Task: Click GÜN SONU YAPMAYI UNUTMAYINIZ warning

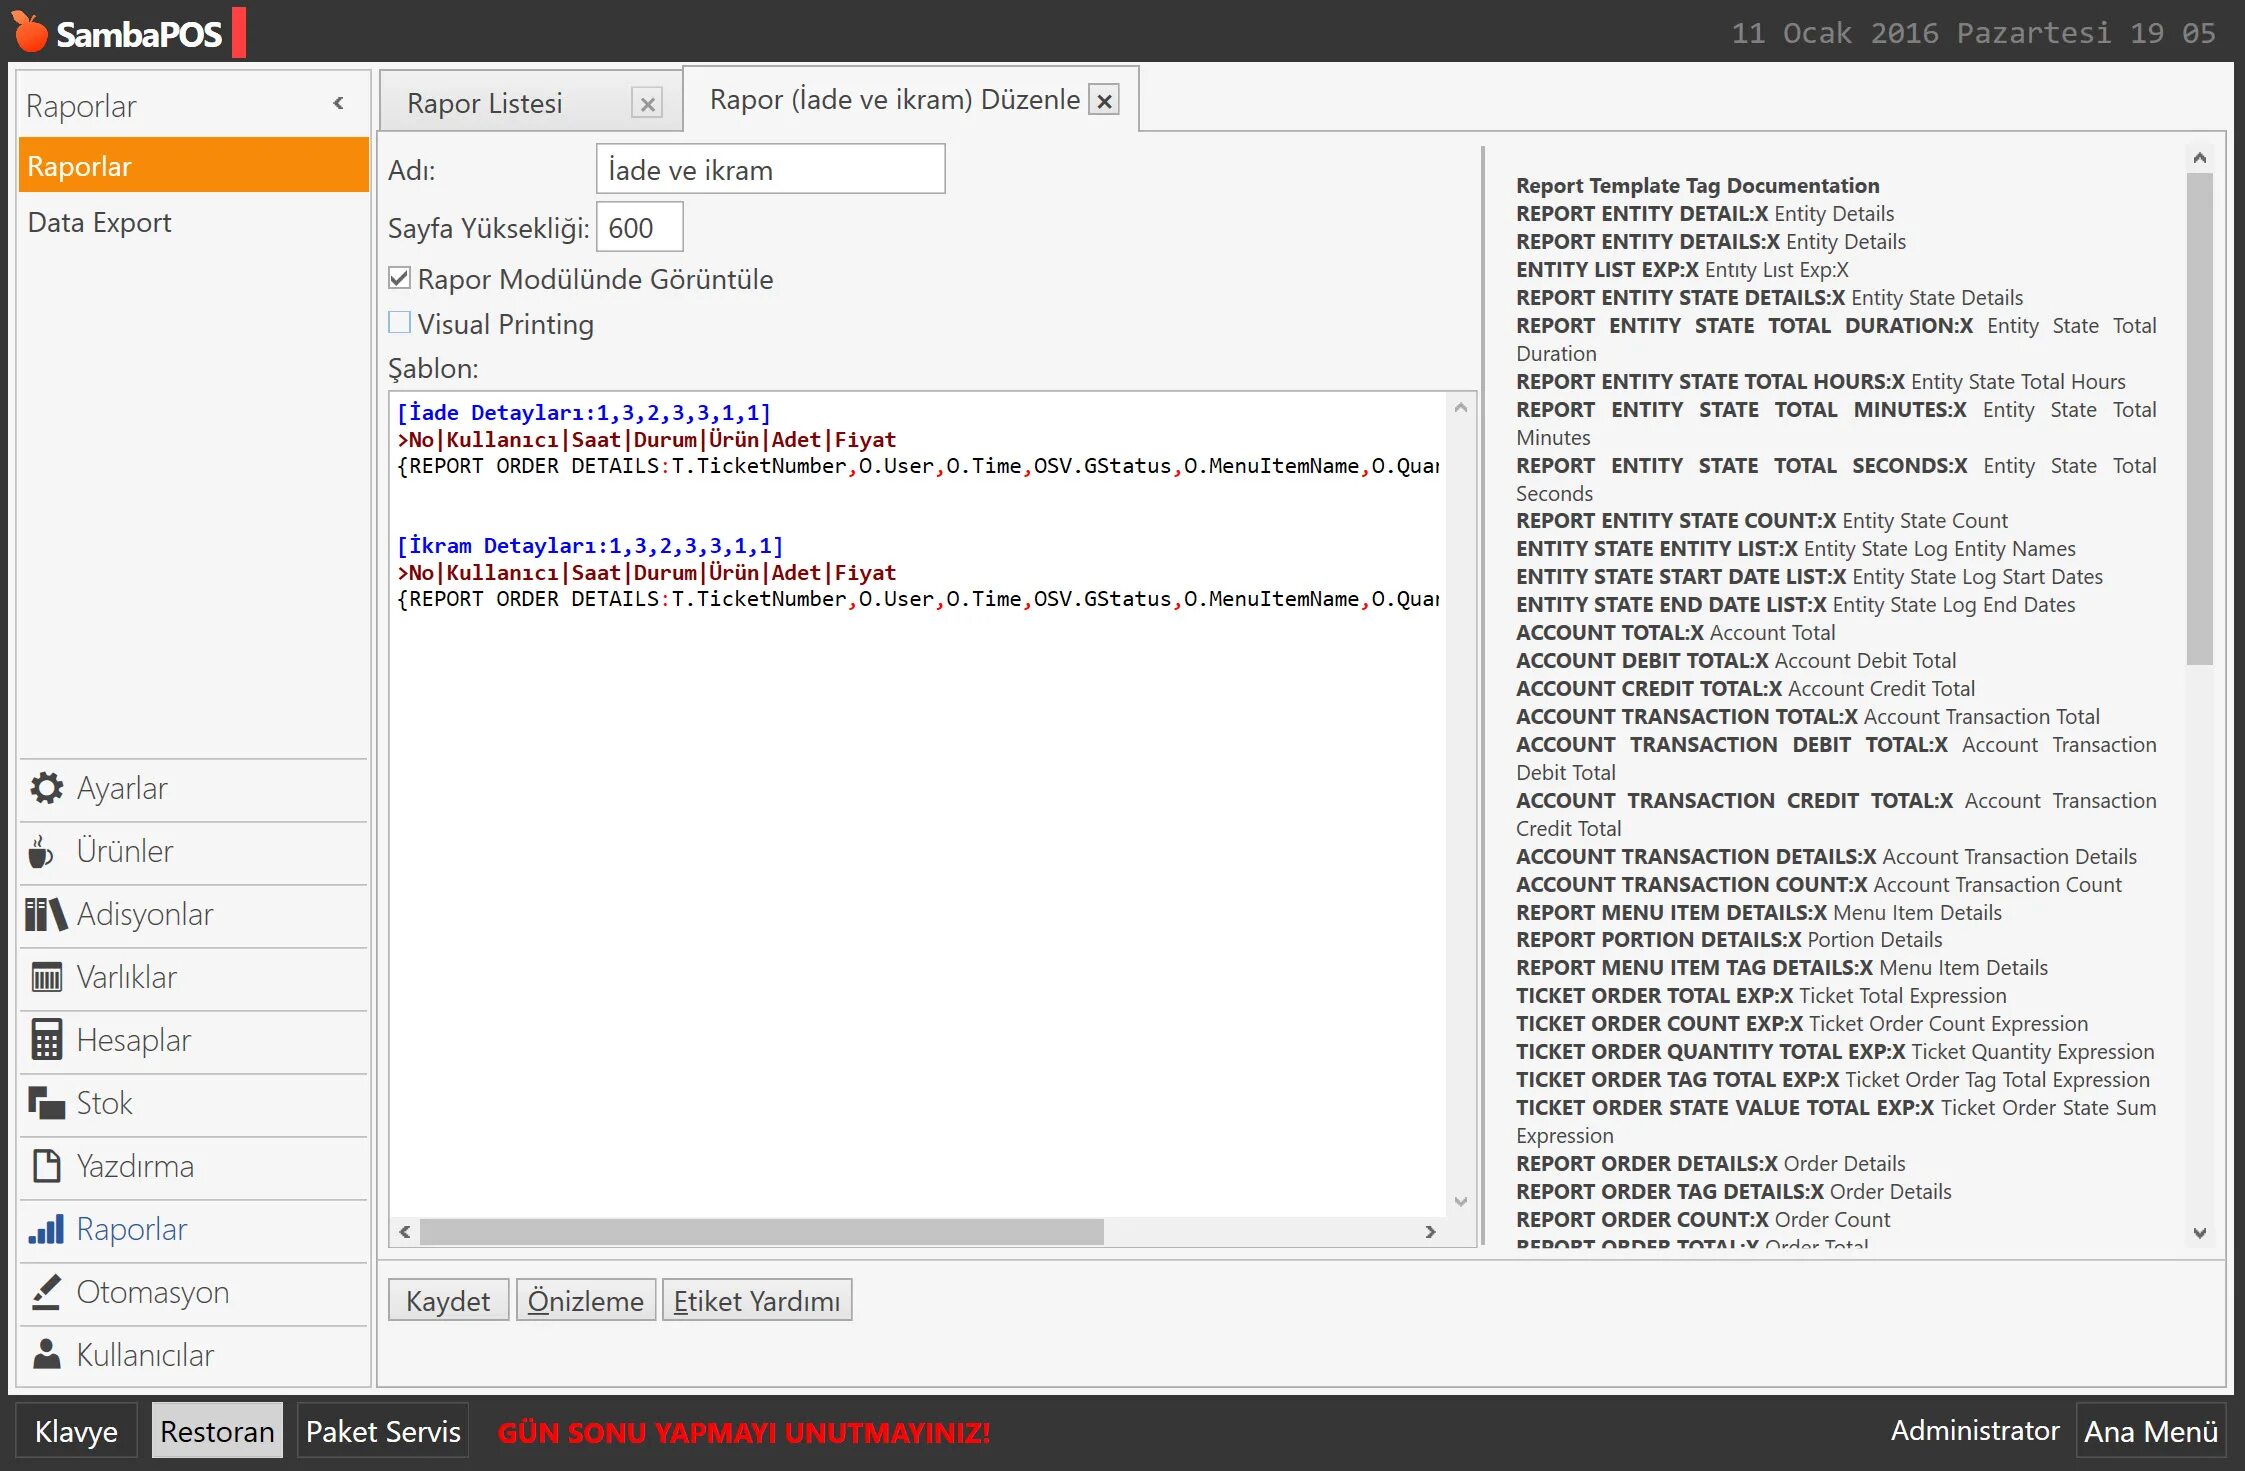Action: coord(744,1432)
